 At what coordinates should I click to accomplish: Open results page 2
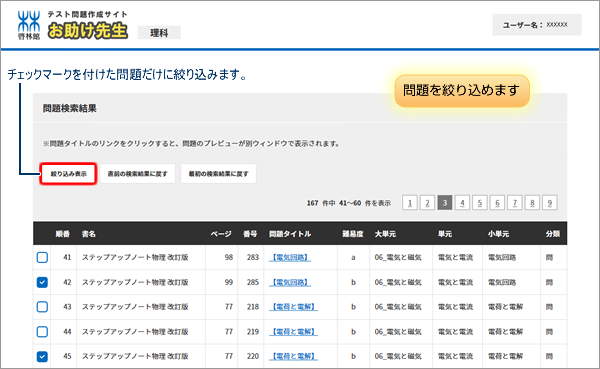click(x=427, y=202)
